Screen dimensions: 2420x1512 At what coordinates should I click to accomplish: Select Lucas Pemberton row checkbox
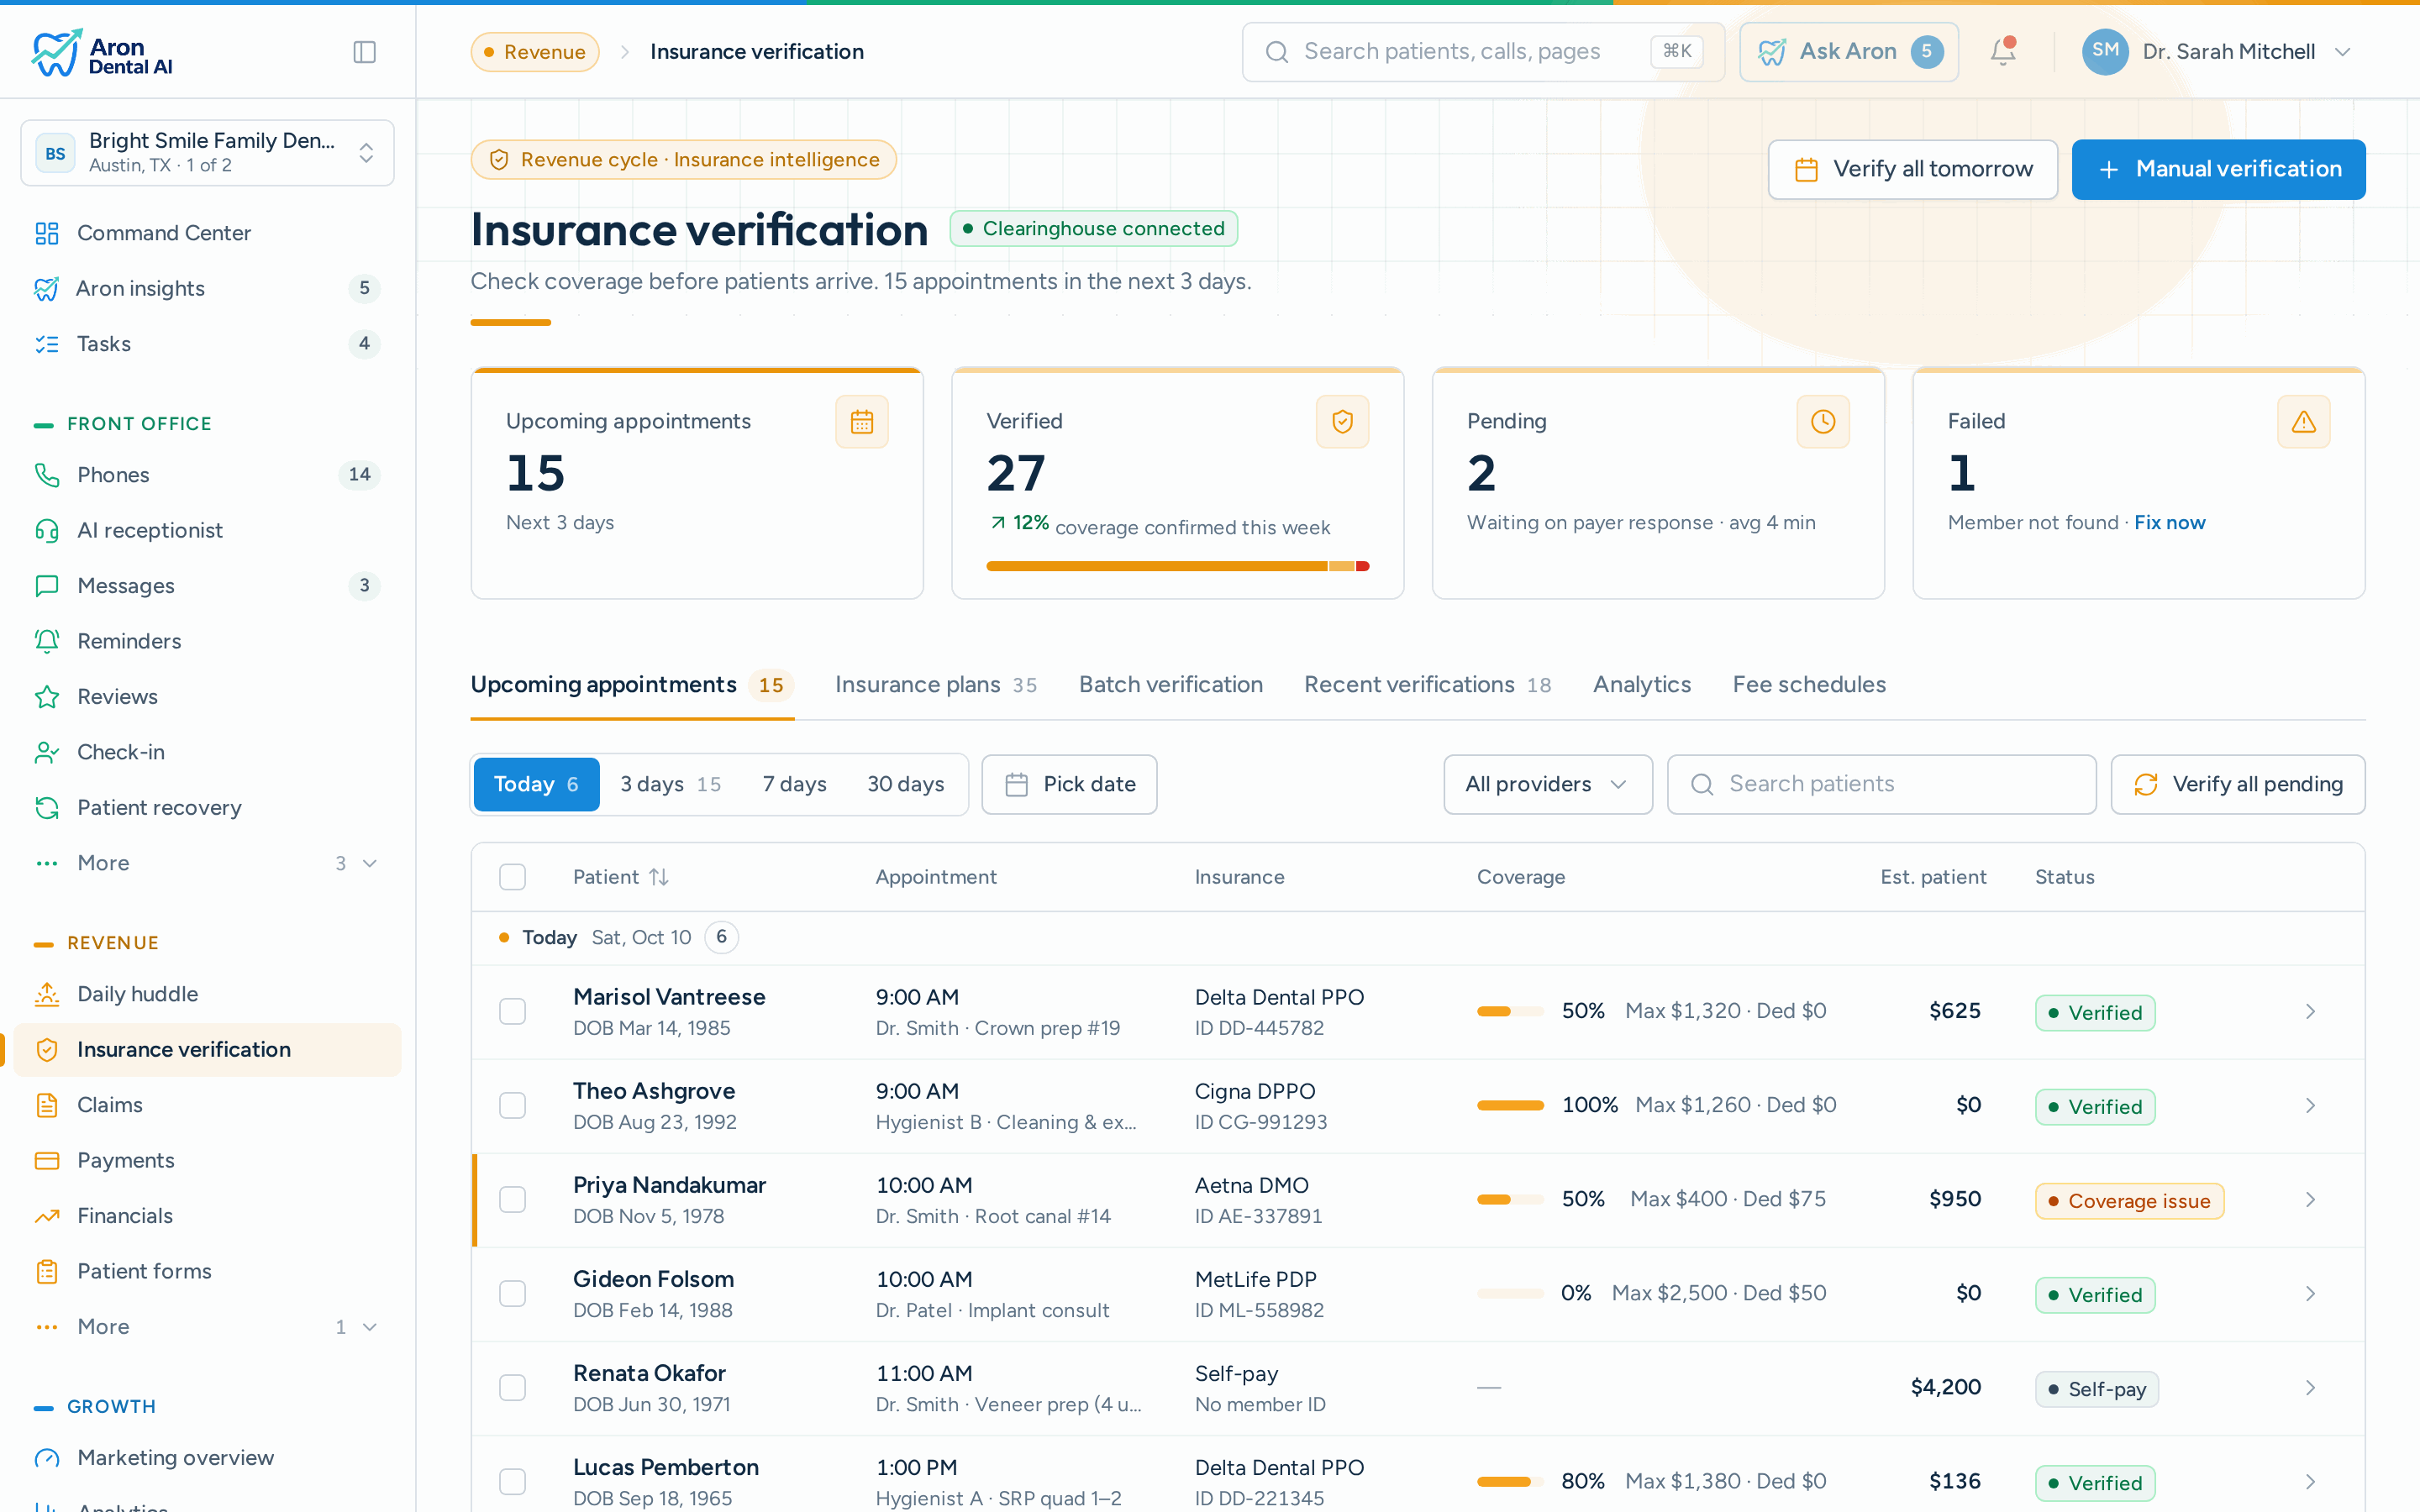pos(512,1482)
